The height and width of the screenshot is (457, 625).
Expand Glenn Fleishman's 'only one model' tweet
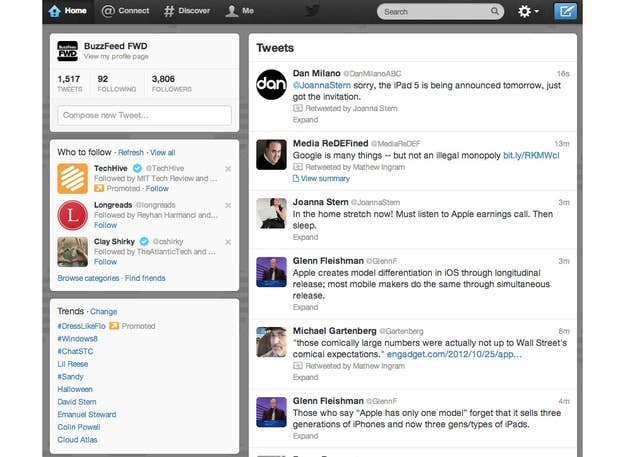[x=305, y=436]
